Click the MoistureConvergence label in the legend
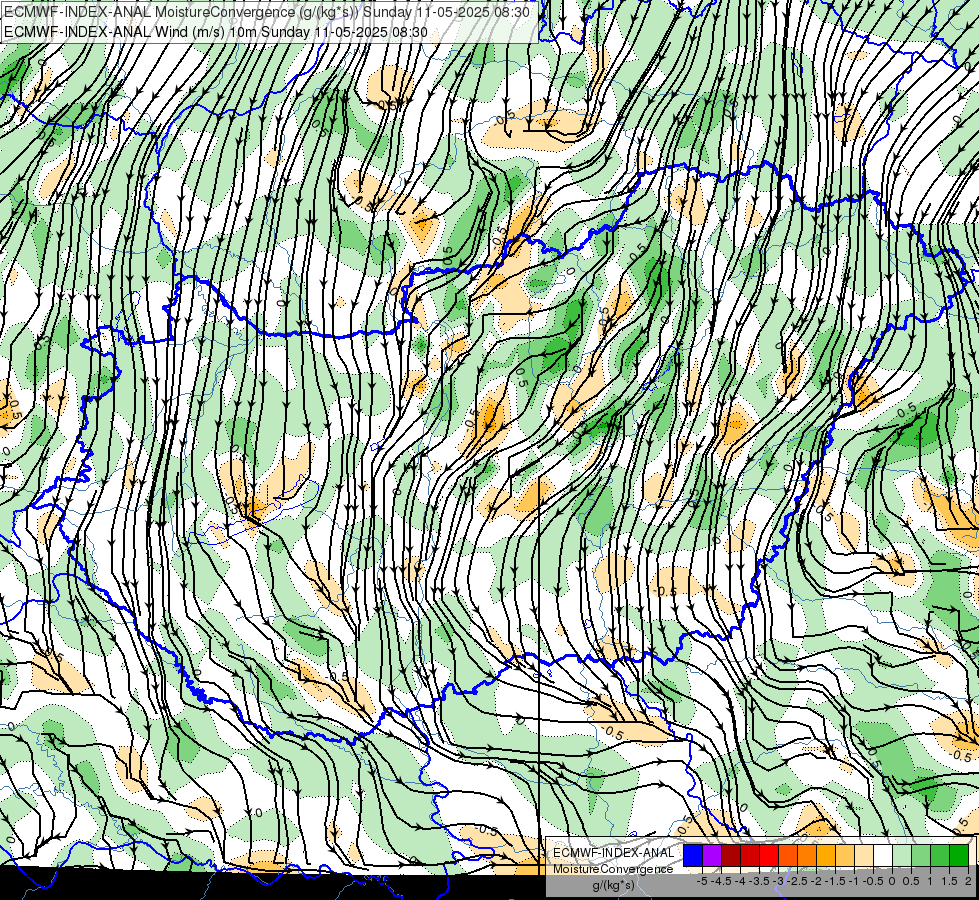 [x=613, y=869]
